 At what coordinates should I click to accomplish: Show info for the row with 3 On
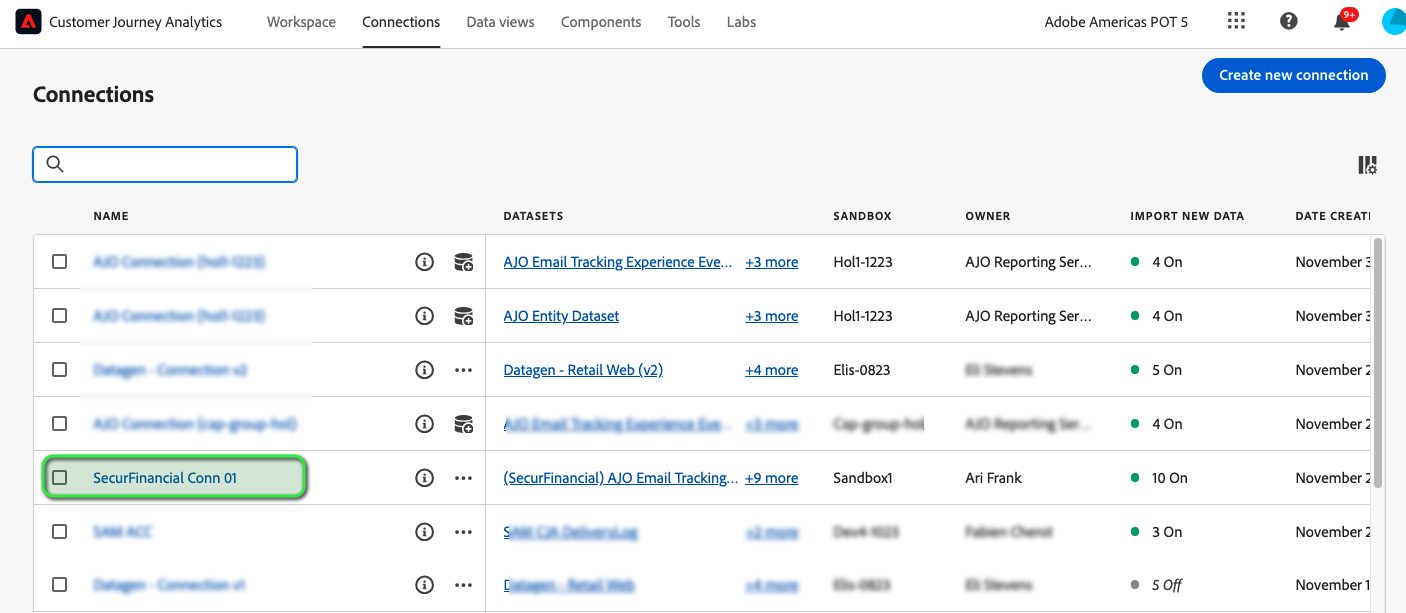(424, 532)
